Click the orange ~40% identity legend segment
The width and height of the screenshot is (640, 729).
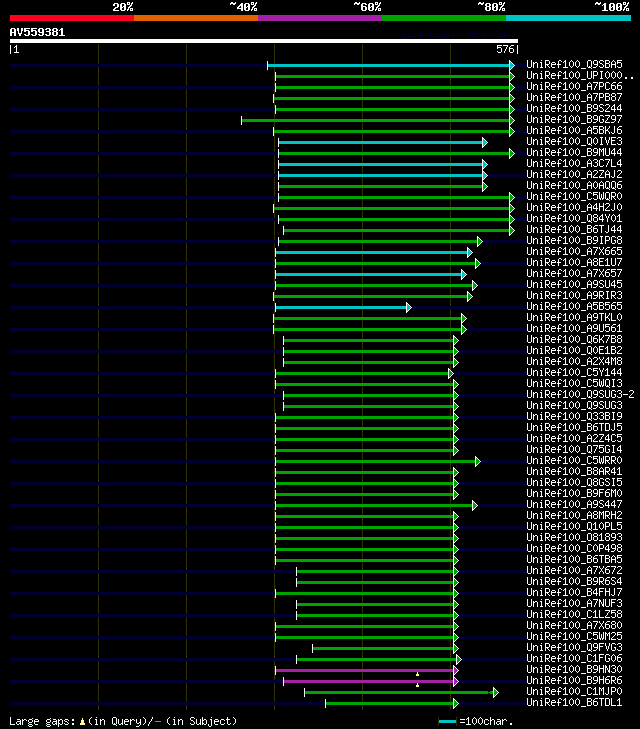tap(196, 18)
